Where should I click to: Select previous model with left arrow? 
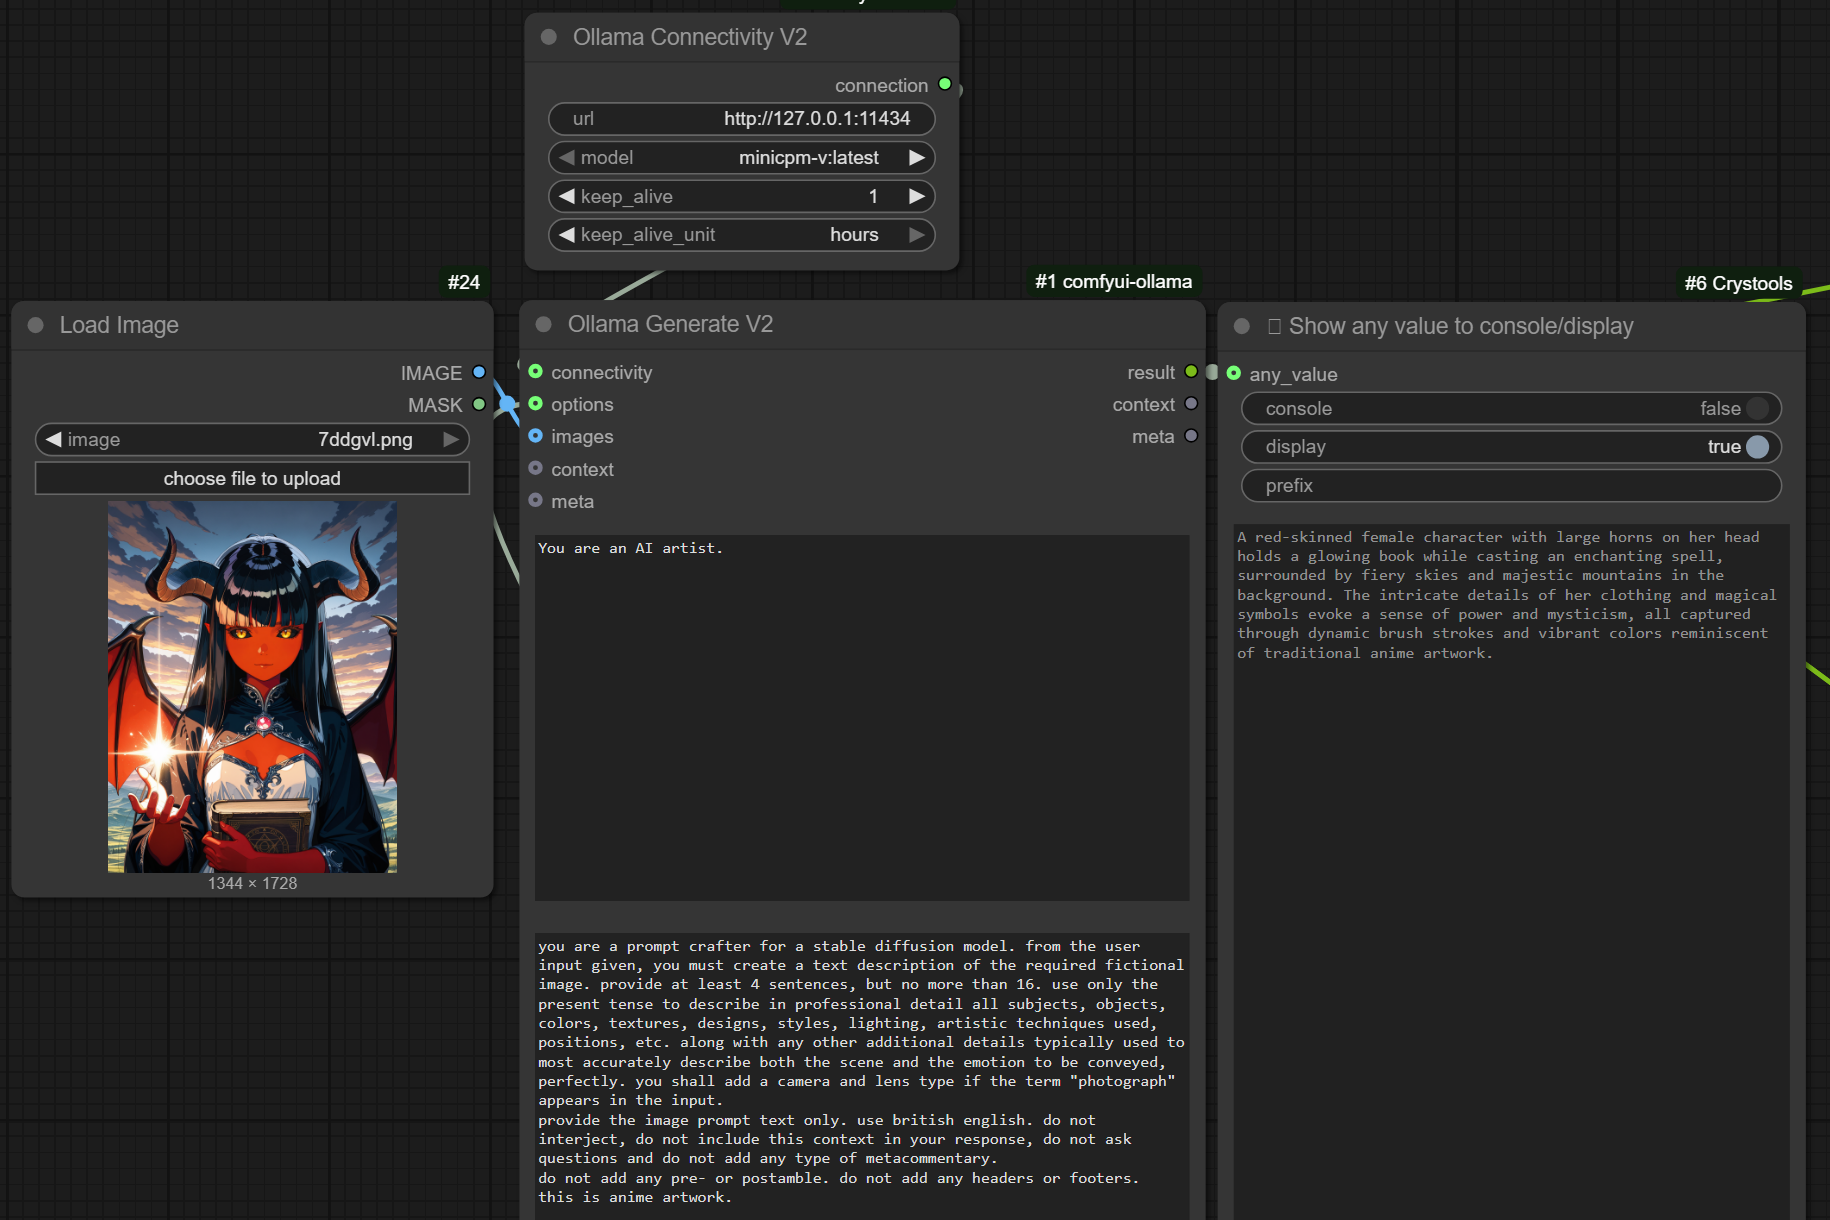coord(567,157)
